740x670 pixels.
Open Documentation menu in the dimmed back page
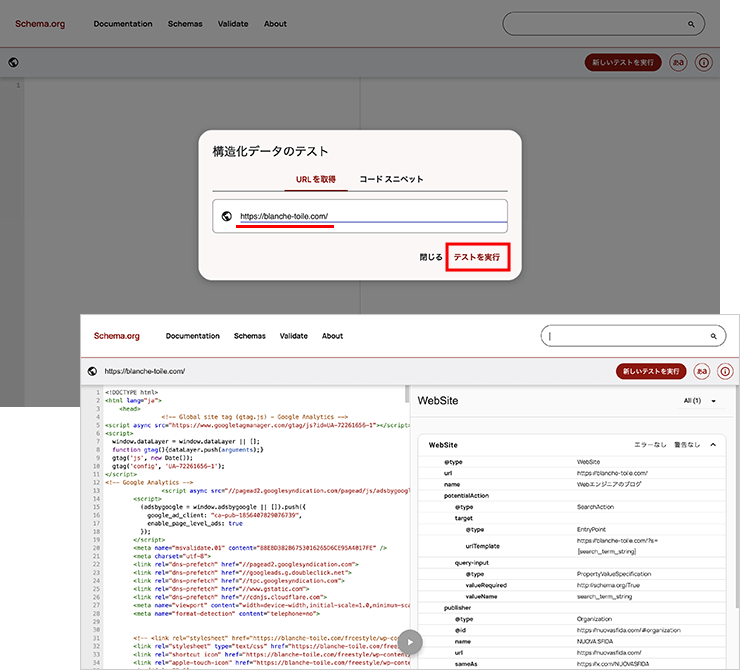[x=123, y=24]
